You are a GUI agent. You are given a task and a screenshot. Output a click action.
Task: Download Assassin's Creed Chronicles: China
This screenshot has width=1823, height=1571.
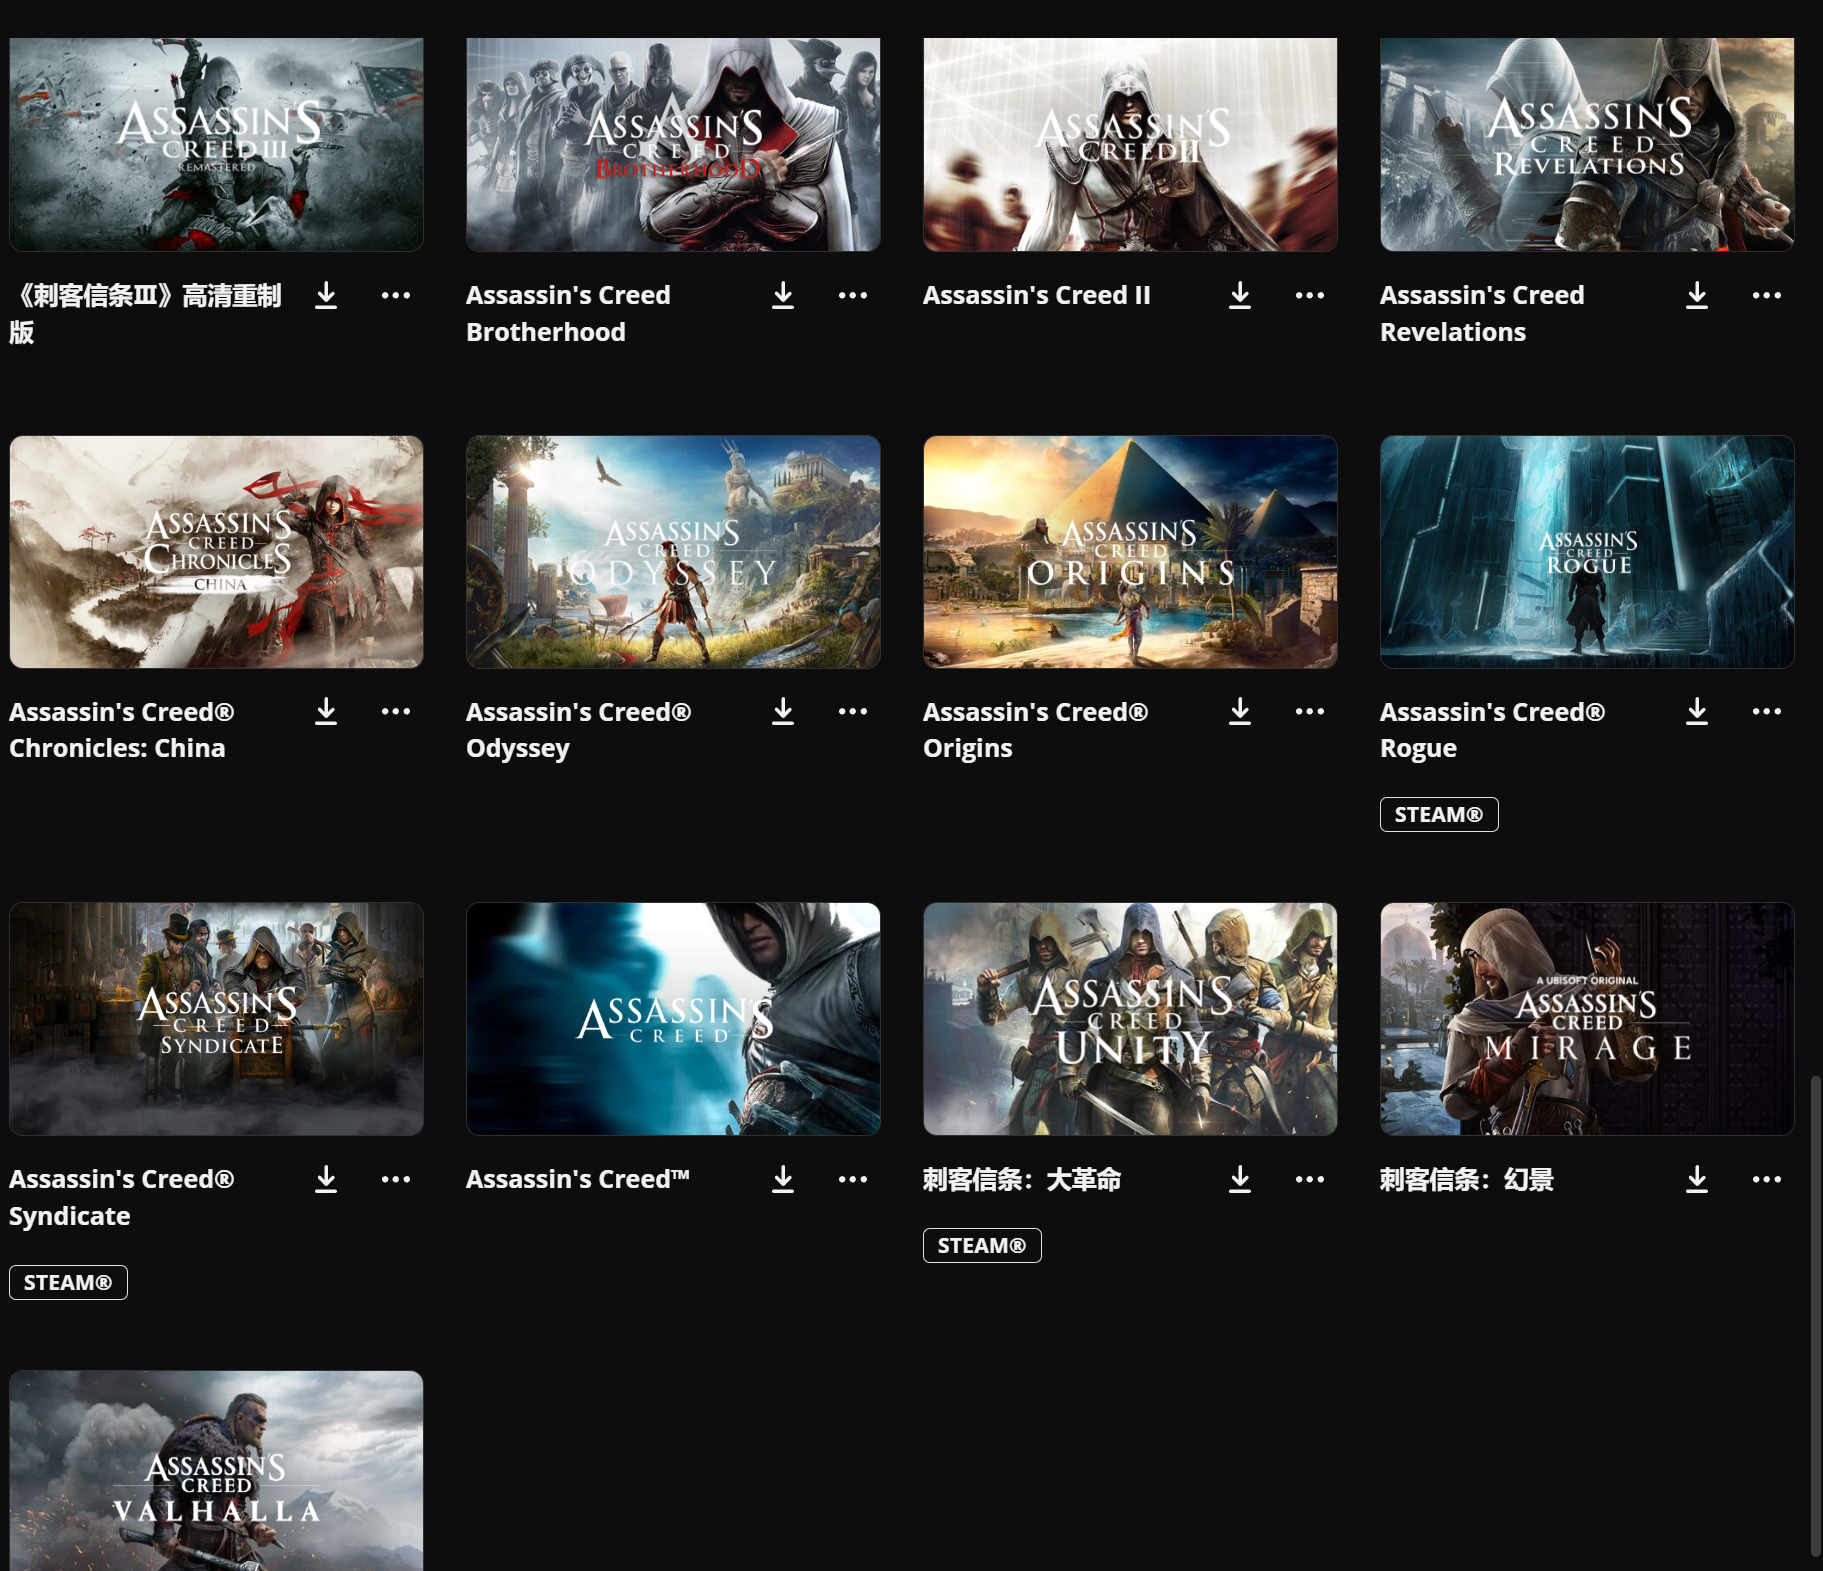click(326, 711)
